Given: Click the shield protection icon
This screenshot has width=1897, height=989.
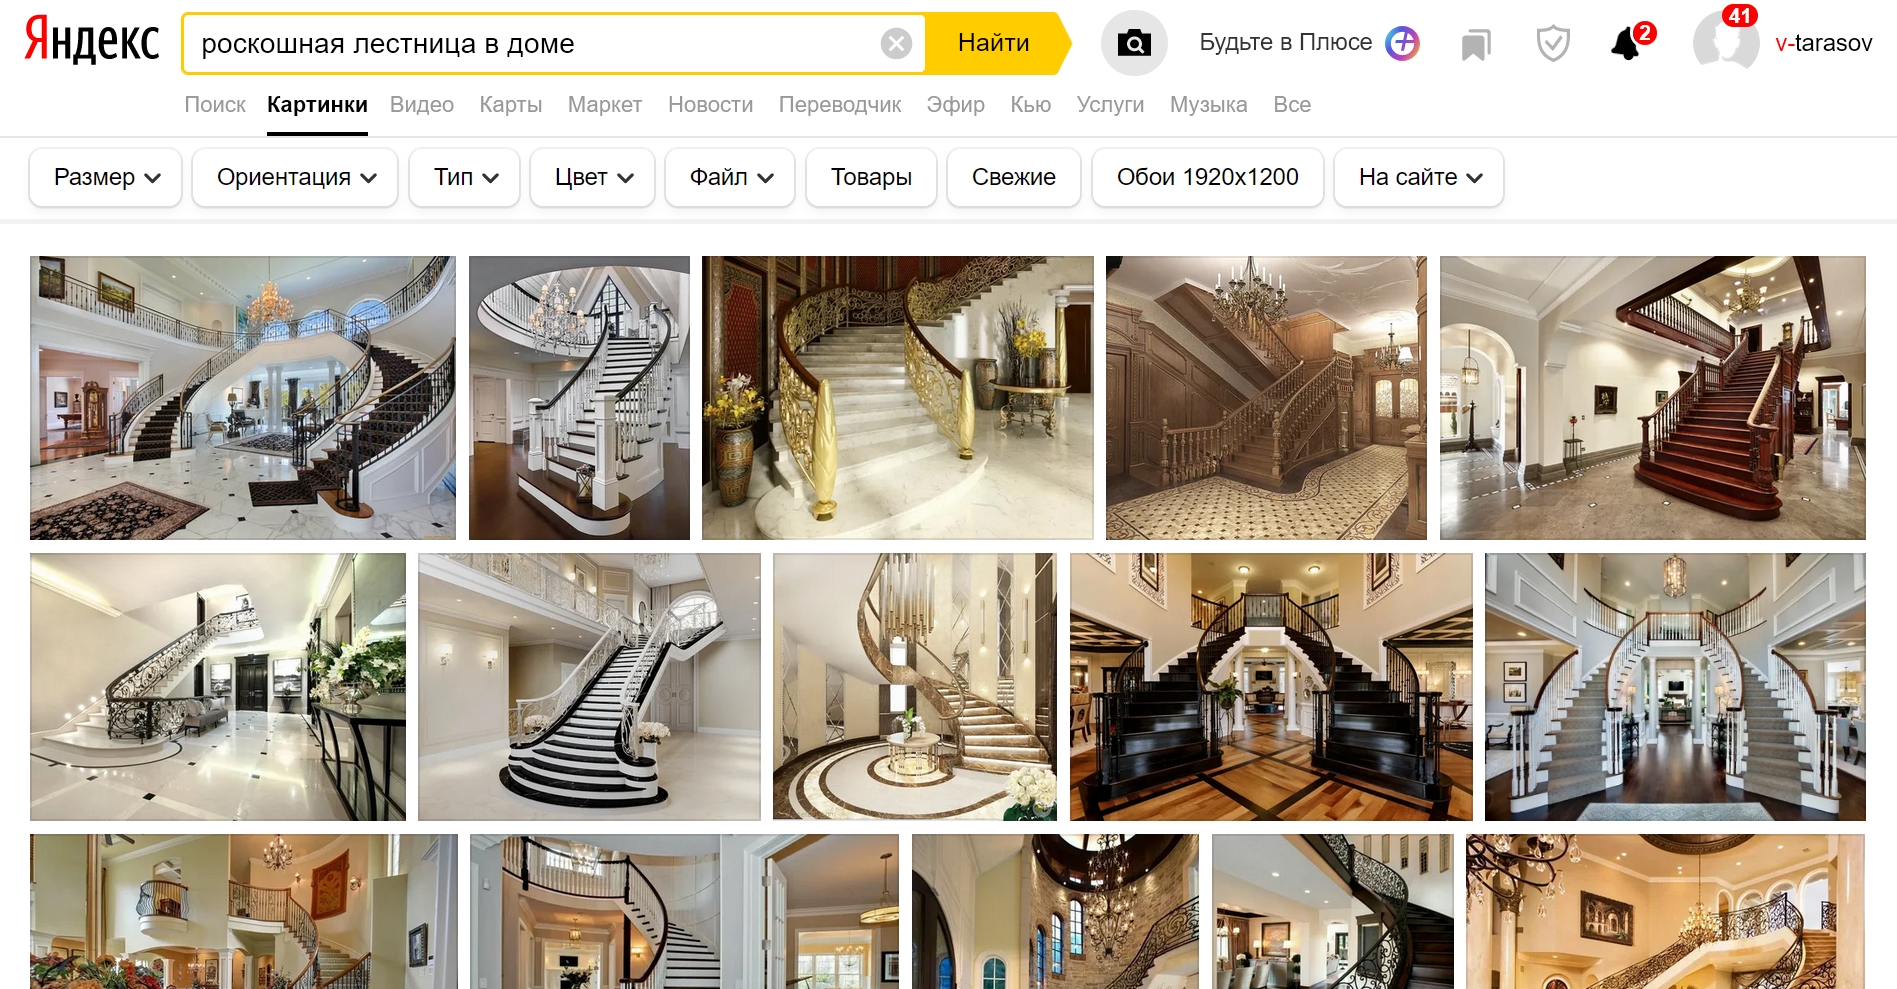Looking at the screenshot, I should coord(1553,44).
